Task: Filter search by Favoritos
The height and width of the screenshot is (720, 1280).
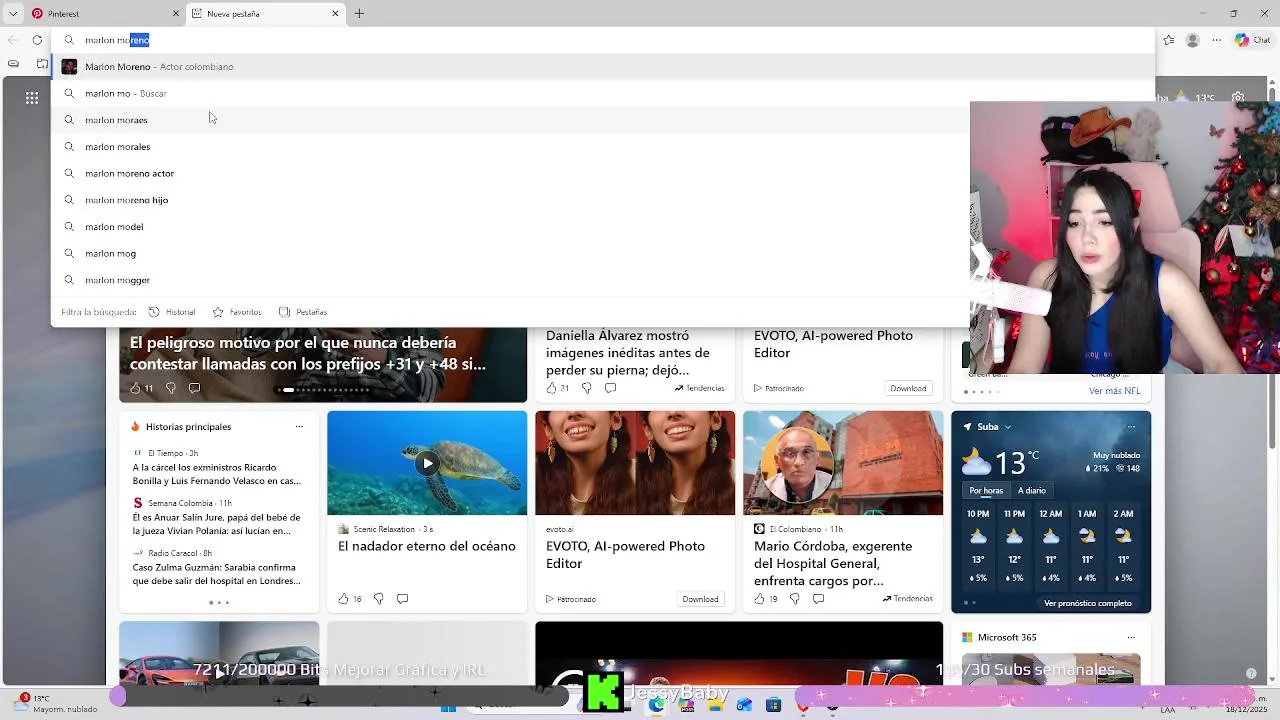Action: point(237,312)
